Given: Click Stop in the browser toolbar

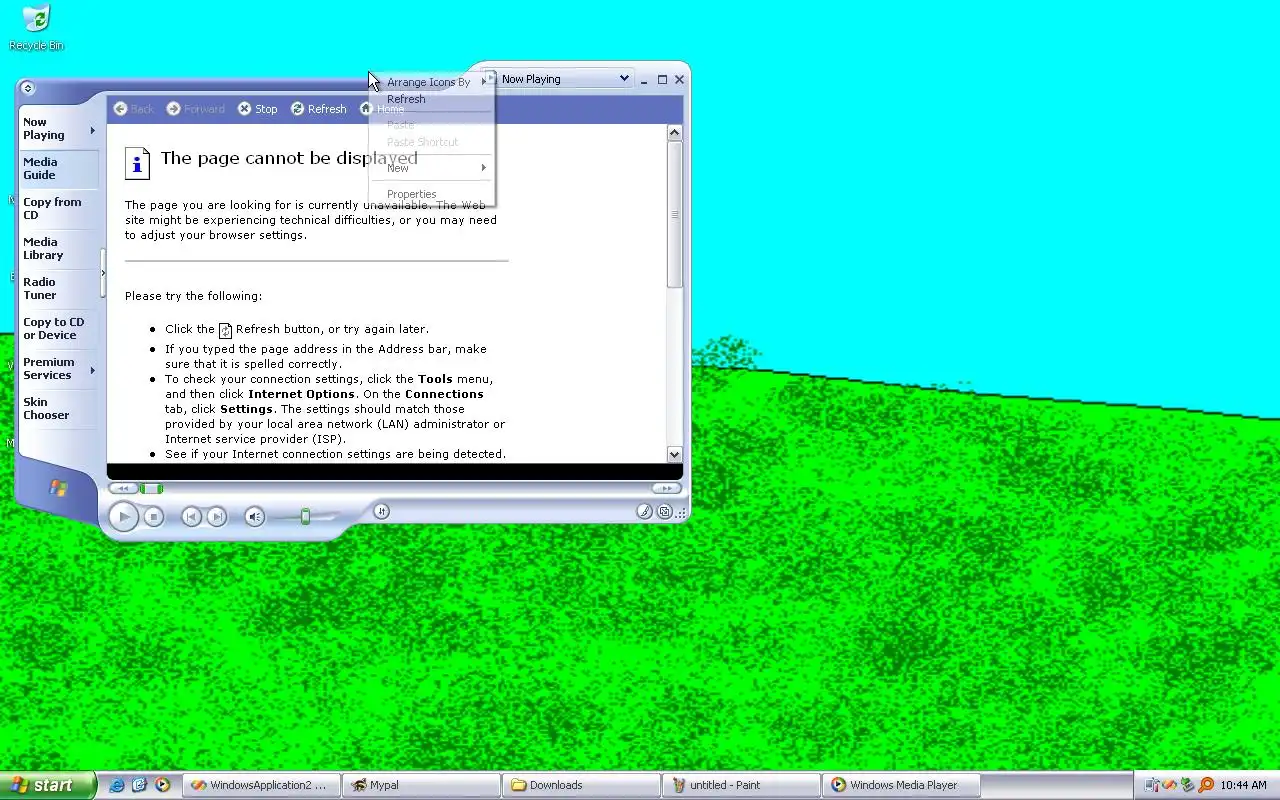Looking at the screenshot, I should tap(258, 109).
